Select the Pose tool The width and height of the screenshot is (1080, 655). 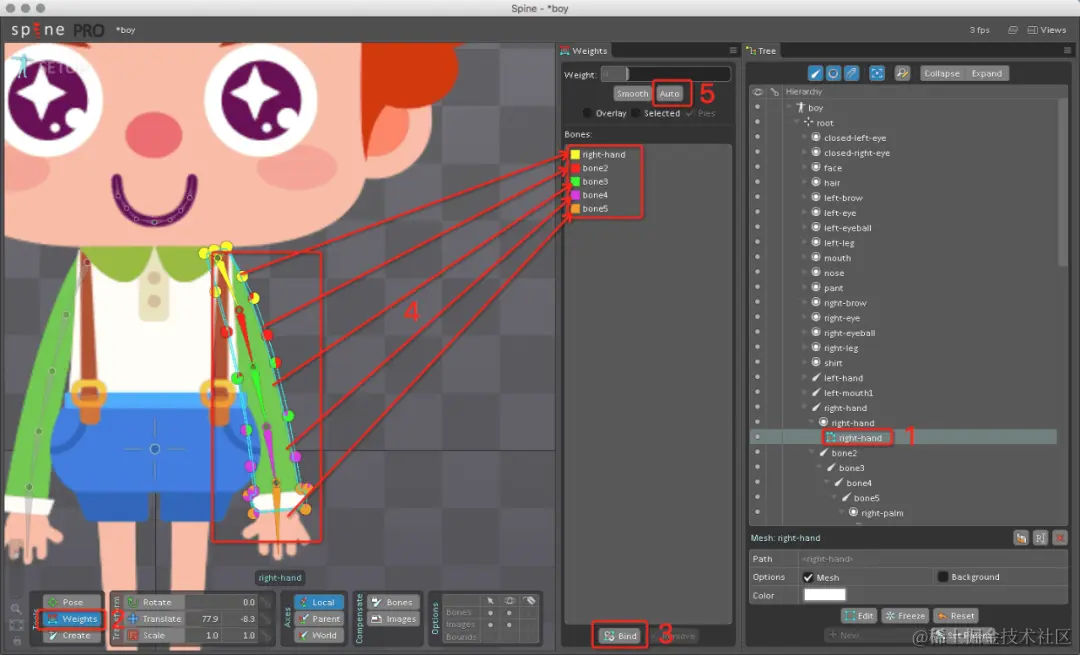[x=72, y=602]
